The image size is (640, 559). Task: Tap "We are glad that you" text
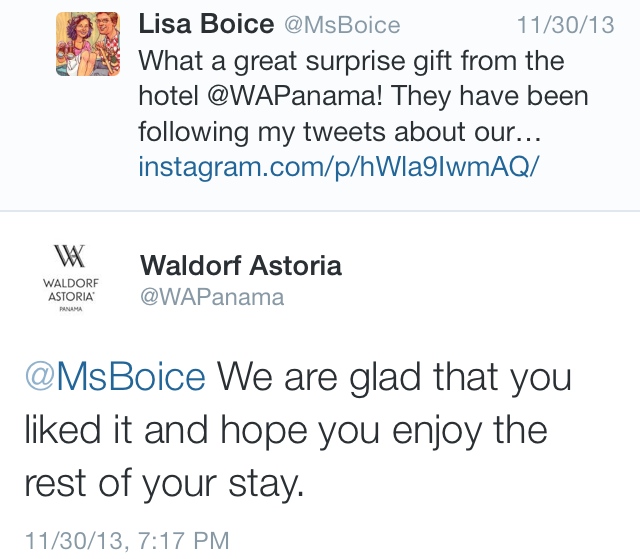(x=394, y=378)
